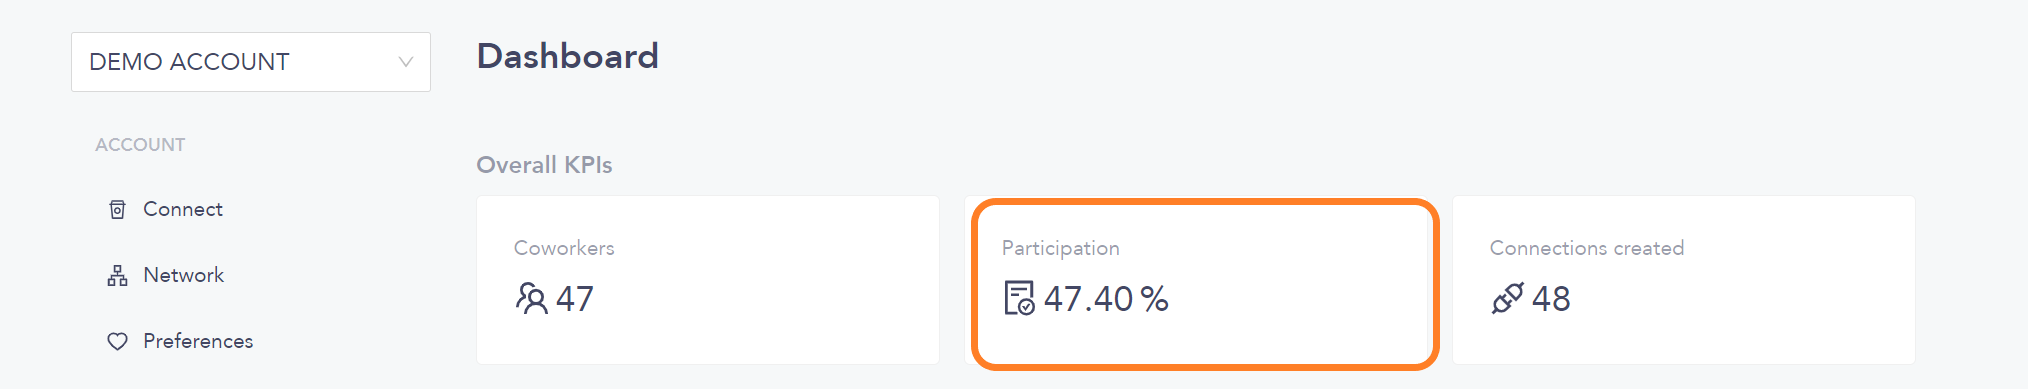This screenshot has width=2028, height=389.
Task: Go to the Network menu item
Action: point(183,275)
